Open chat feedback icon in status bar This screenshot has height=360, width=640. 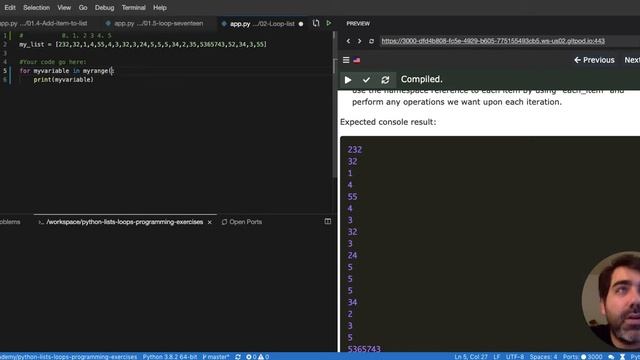pyautogui.click(x=611, y=357)
